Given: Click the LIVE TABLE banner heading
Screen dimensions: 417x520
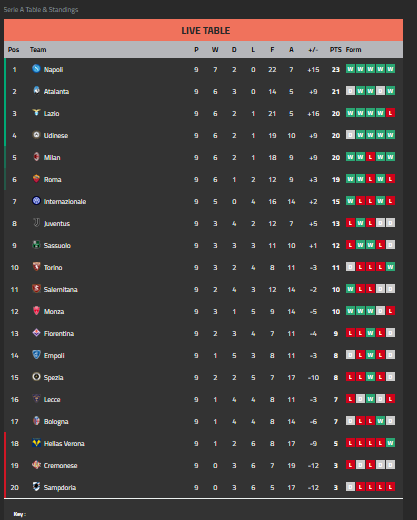Looking at the screenshot, I should 206,31.
